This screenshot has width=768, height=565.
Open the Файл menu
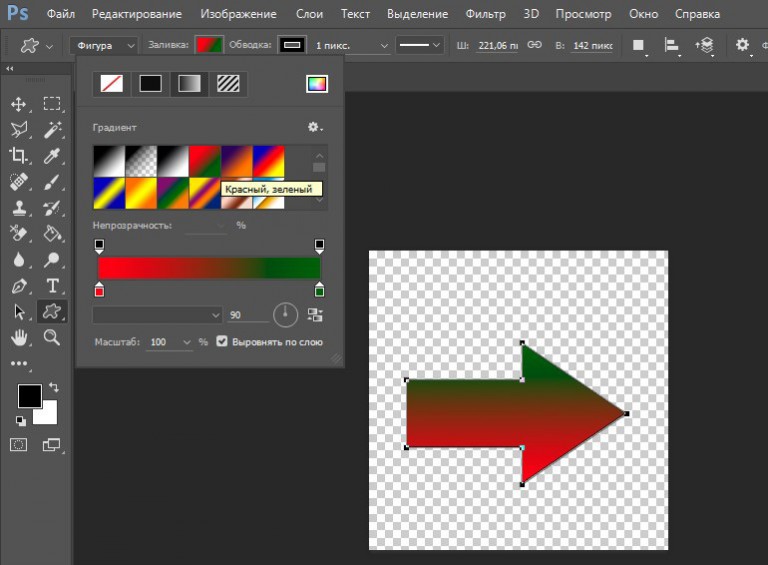(61, 14)
